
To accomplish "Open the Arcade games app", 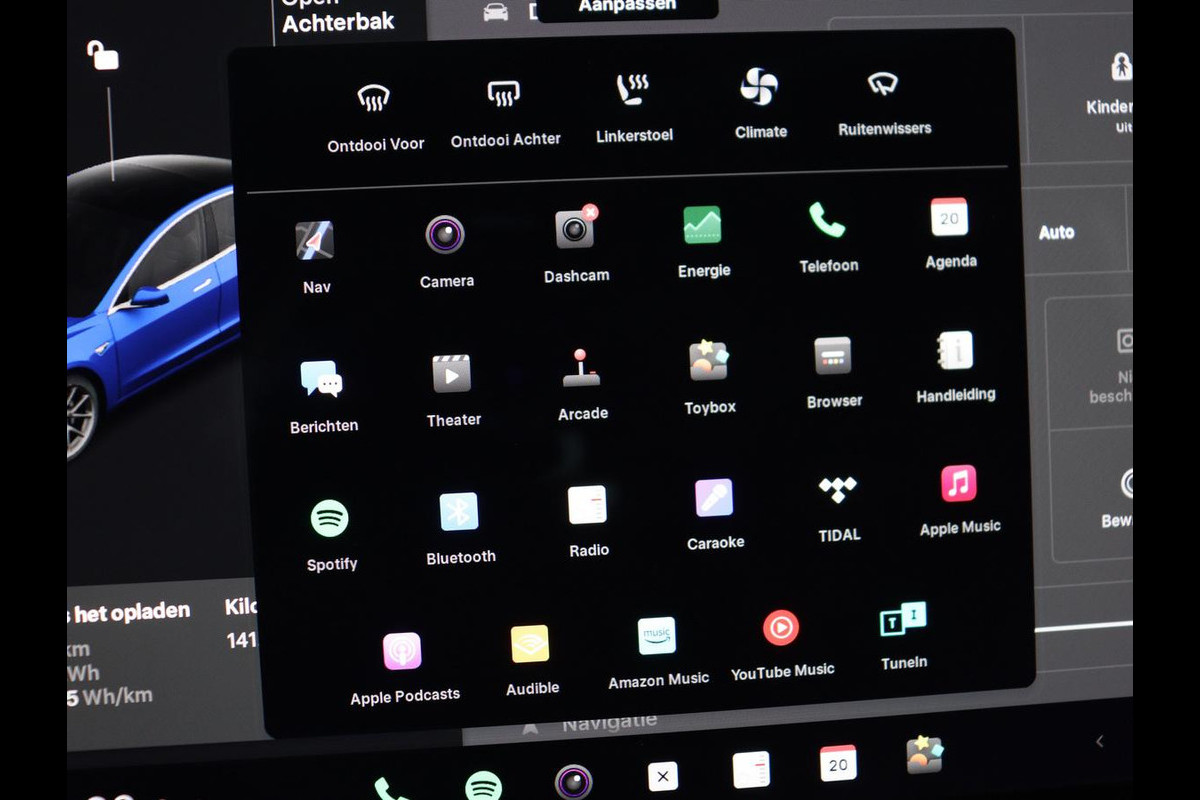I will pos(582,368).
